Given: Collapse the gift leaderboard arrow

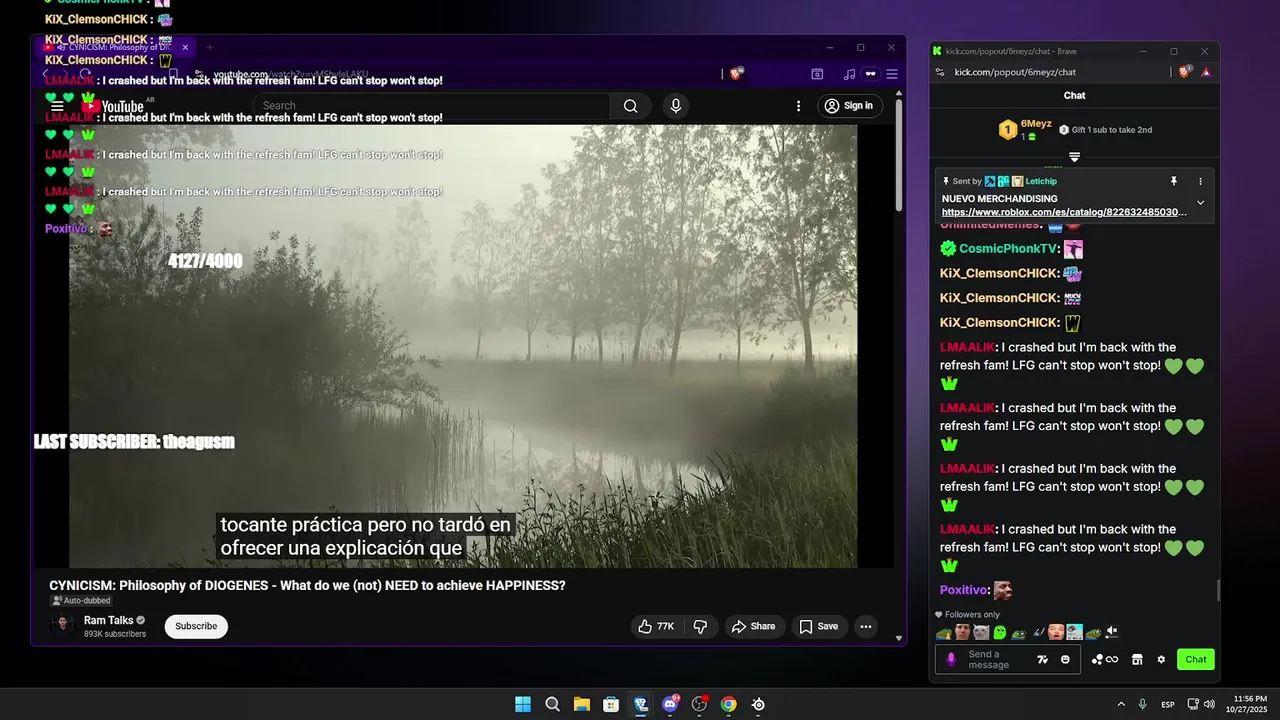Looking at the screenshot, I should 1074,157.
